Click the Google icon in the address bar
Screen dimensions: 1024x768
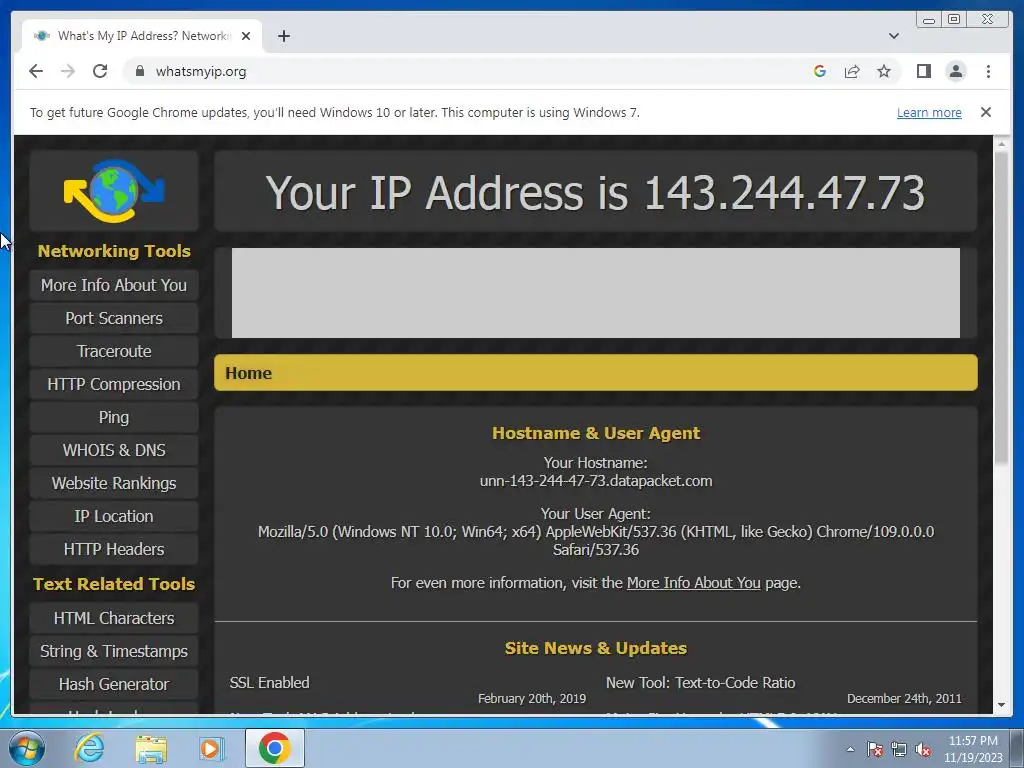[x=820, y=71]
